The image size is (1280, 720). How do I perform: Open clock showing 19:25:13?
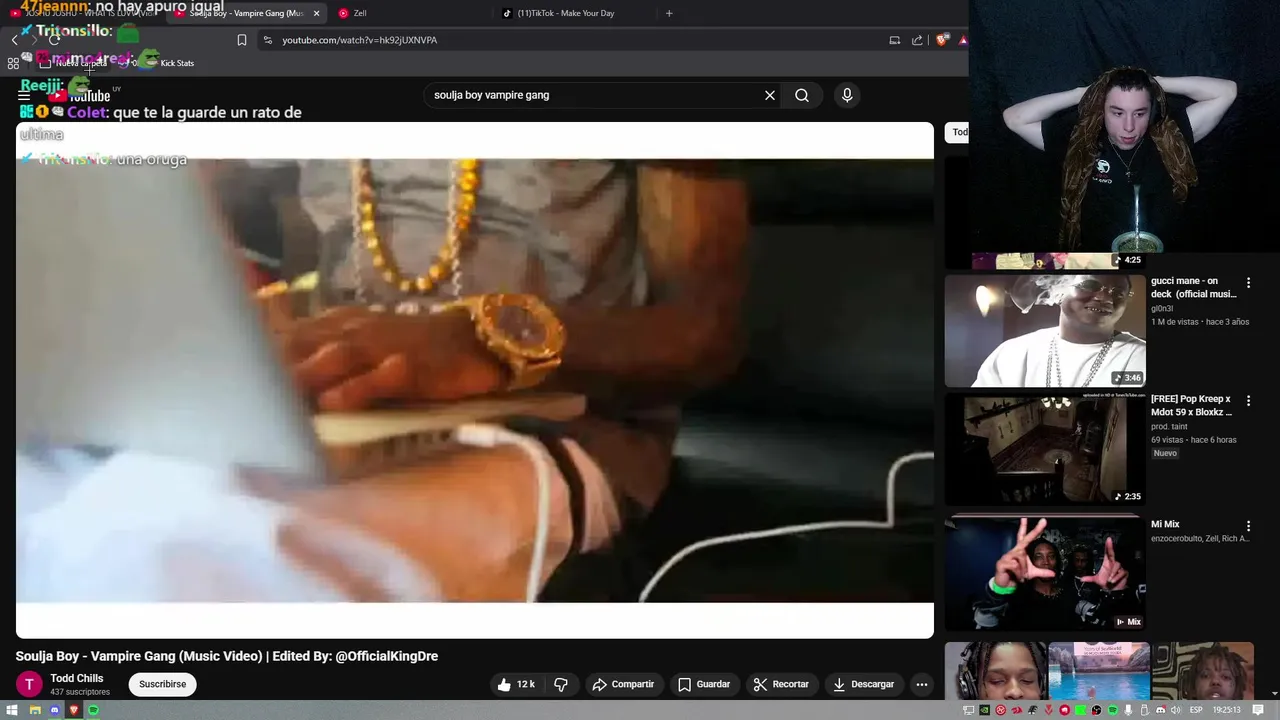[1226, 710]
